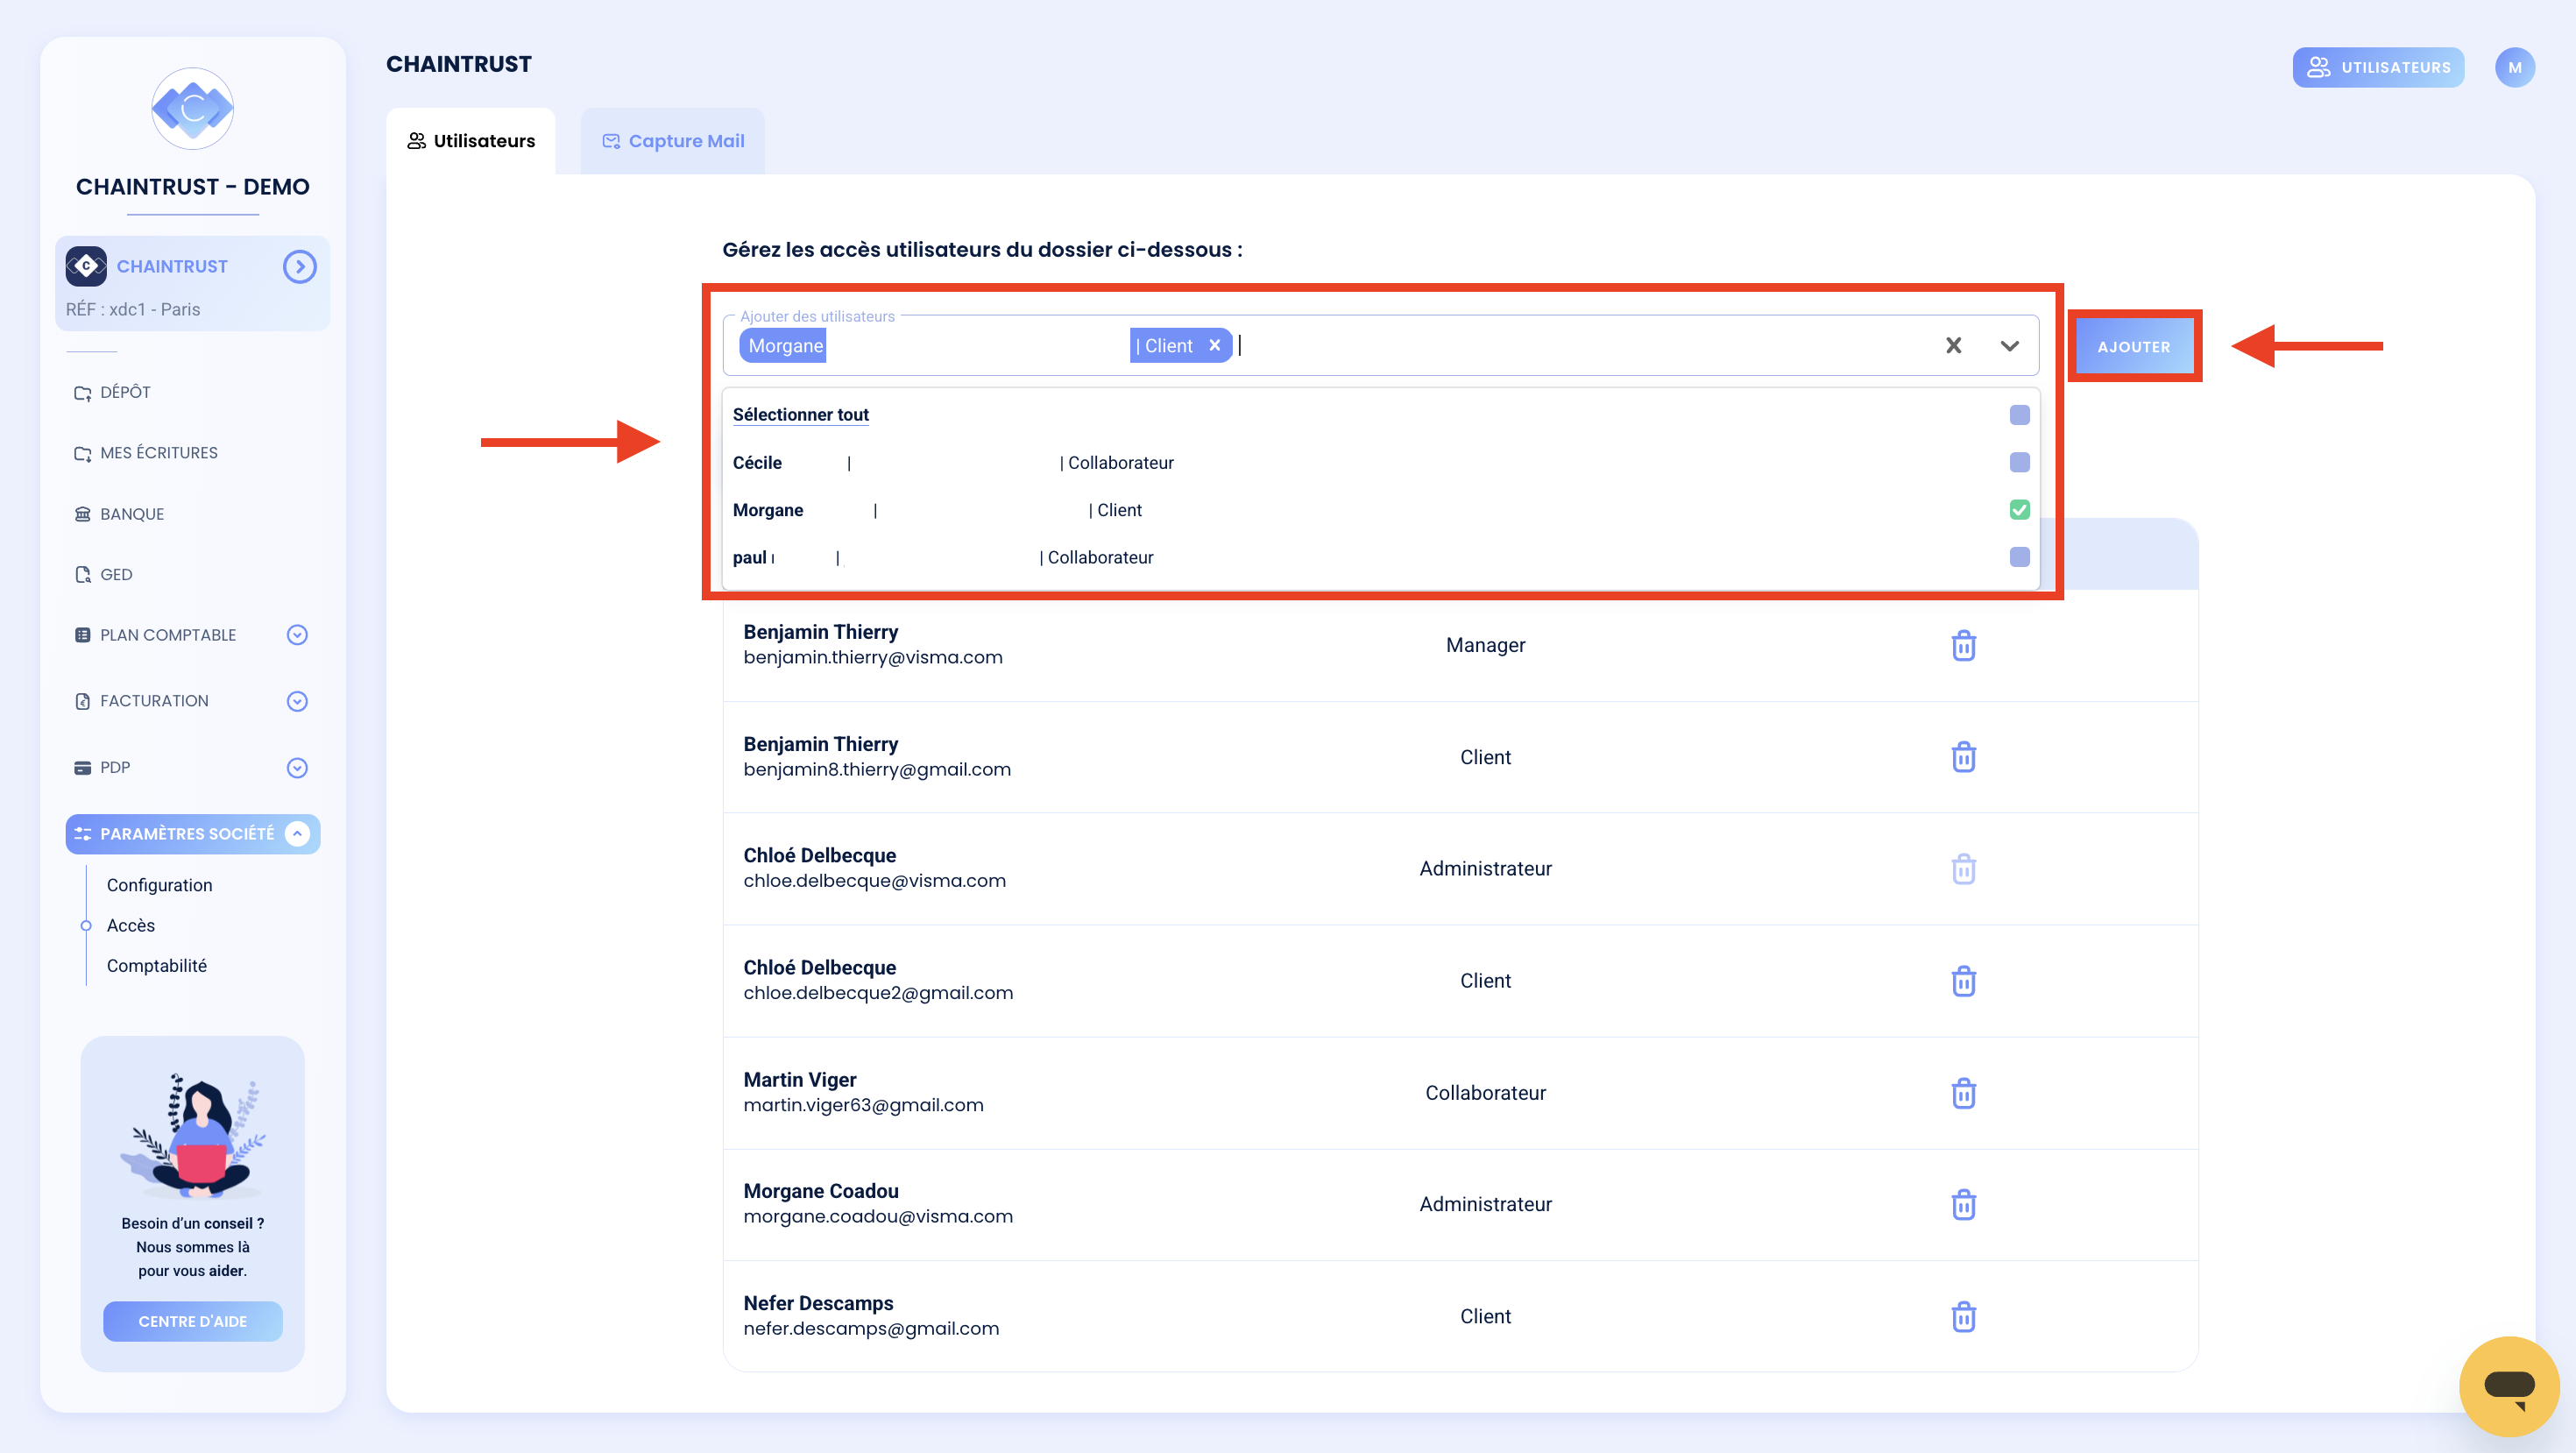Click the Nefer Descamps name
The image size is (2576, 1453).
pos(818,1303)
